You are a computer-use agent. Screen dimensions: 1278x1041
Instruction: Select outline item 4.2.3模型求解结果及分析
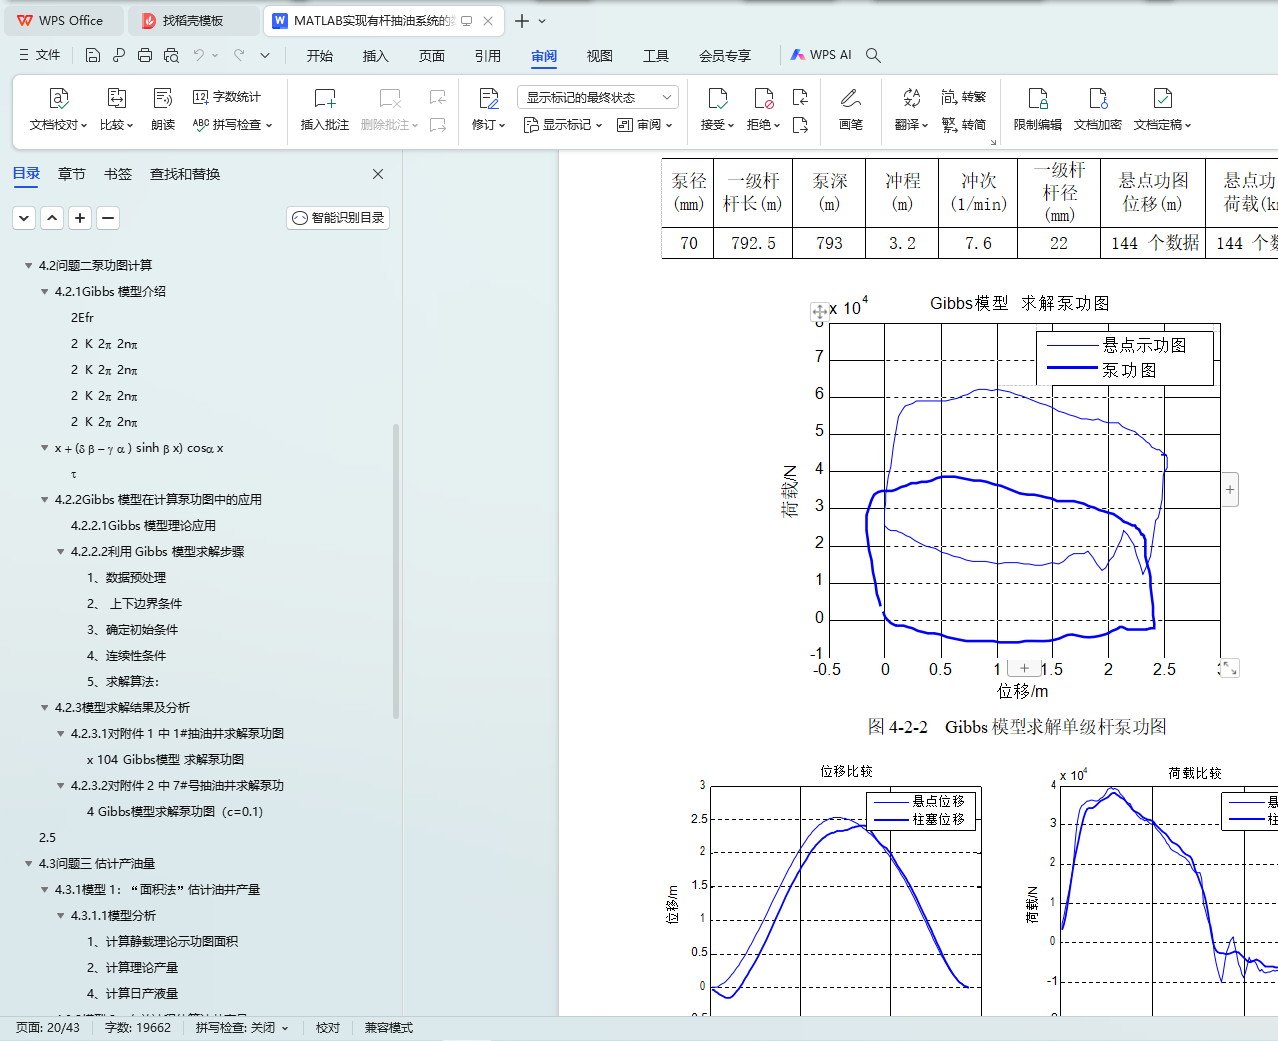coord(122,708)
